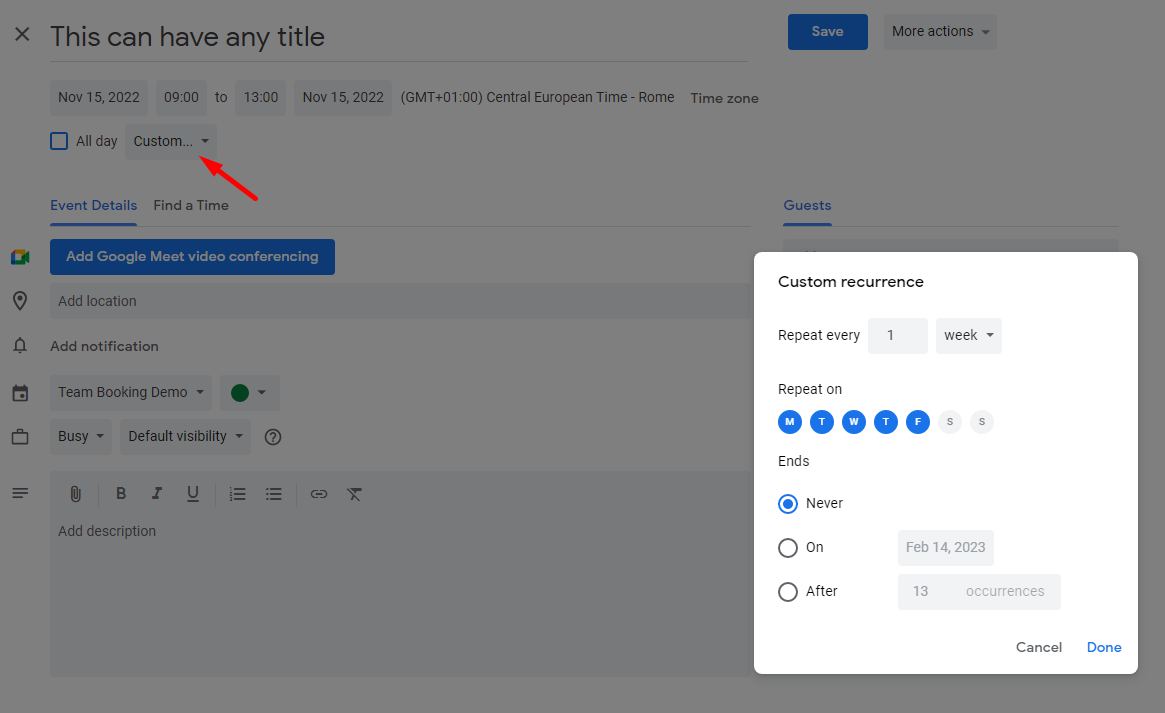
Task: Choose Ends After occurrences radio option
Action: (x=788, y=592)
